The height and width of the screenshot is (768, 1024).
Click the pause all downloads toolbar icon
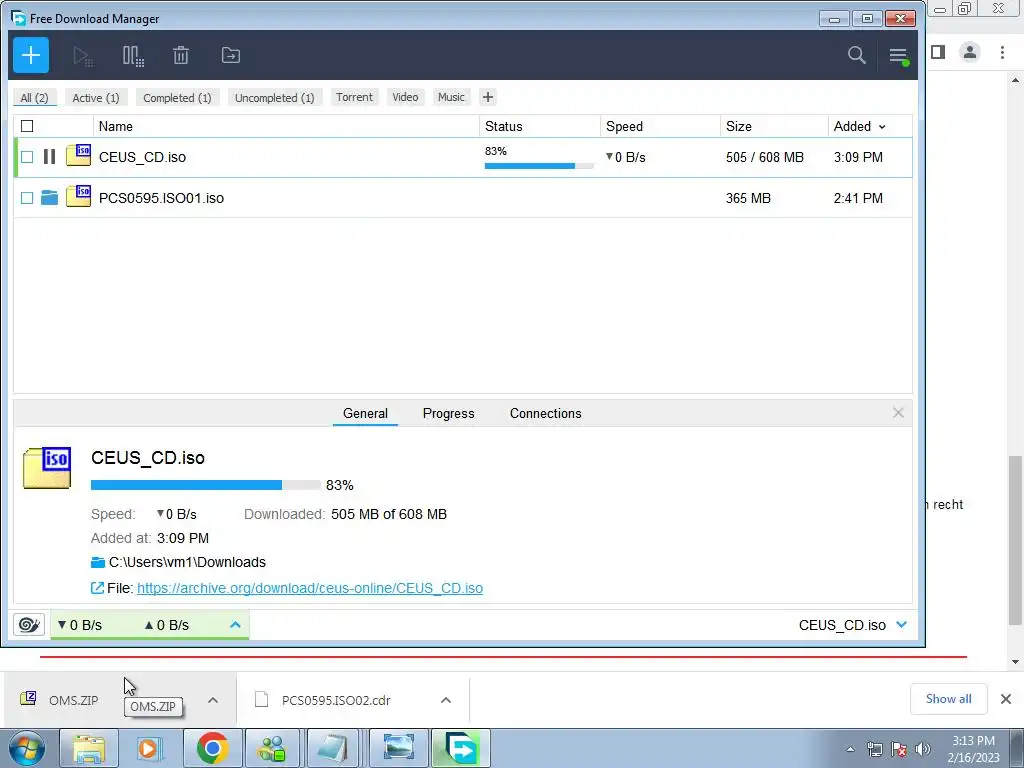pyautogui.click(x=133, y=56)
